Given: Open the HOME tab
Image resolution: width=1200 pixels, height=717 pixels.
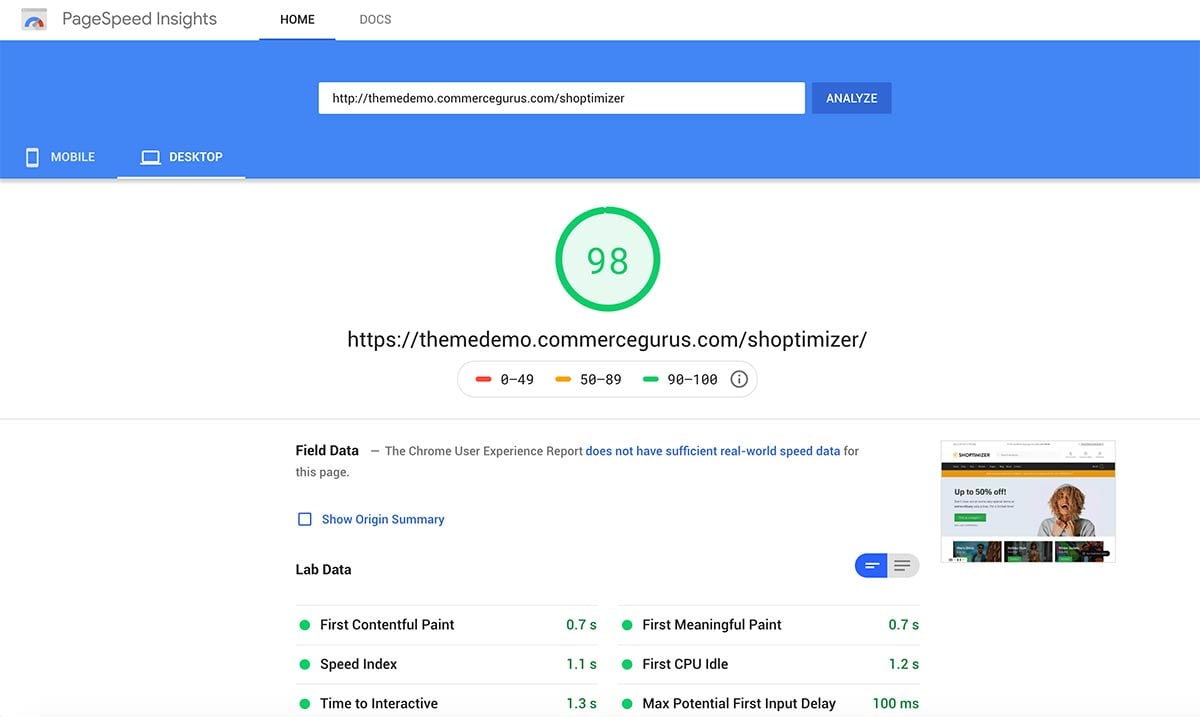Looking at the screenshot, I should (297, 20).
